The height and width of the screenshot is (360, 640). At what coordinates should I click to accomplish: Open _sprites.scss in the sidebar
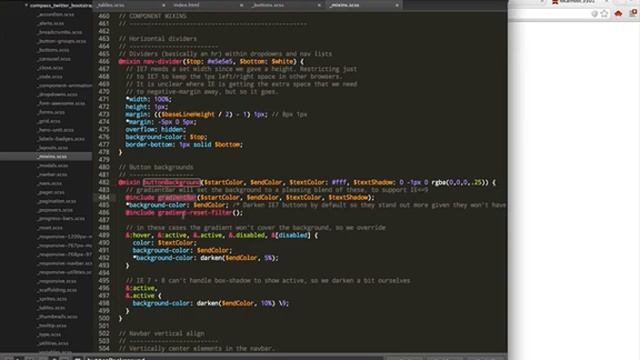52,299
